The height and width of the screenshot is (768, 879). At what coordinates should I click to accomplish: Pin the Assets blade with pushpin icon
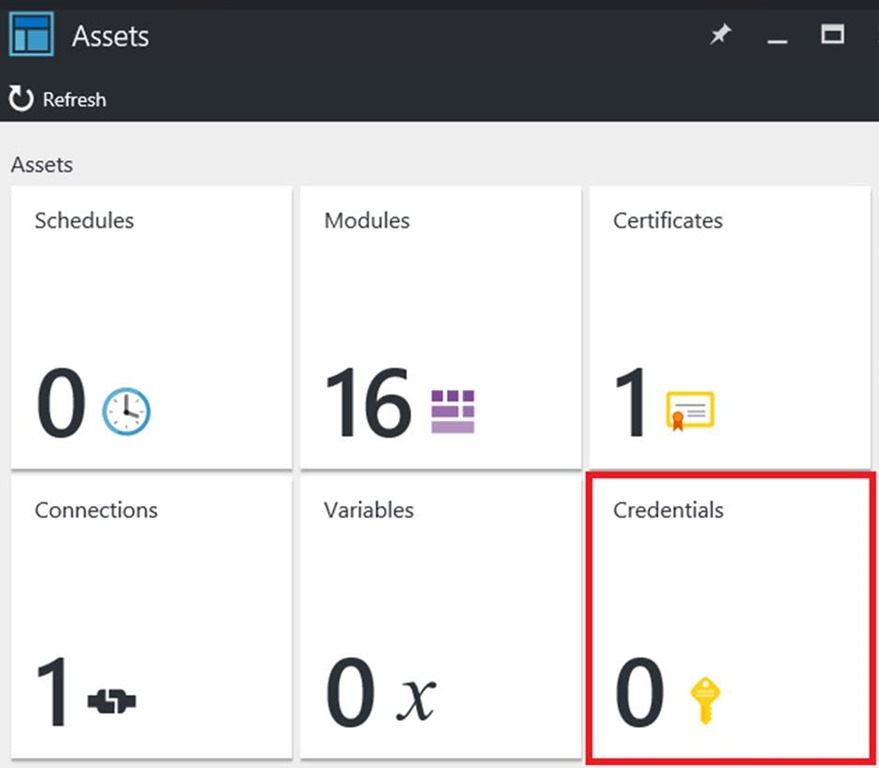(x=720, y=36)
